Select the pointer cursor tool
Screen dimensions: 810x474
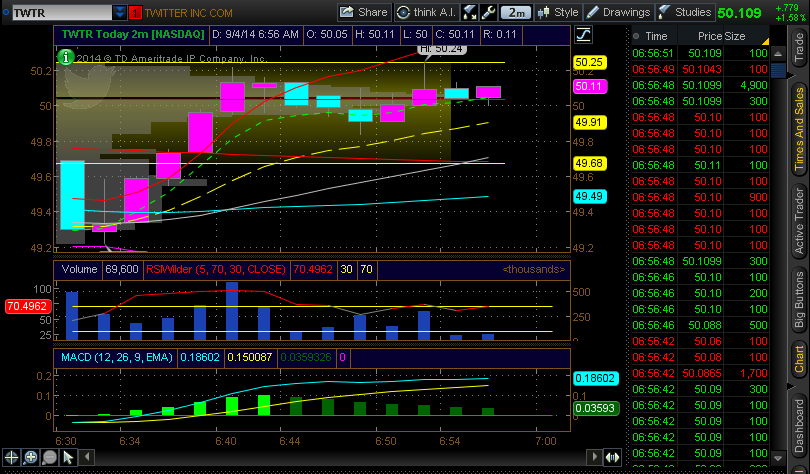click(x=68, y=457)
